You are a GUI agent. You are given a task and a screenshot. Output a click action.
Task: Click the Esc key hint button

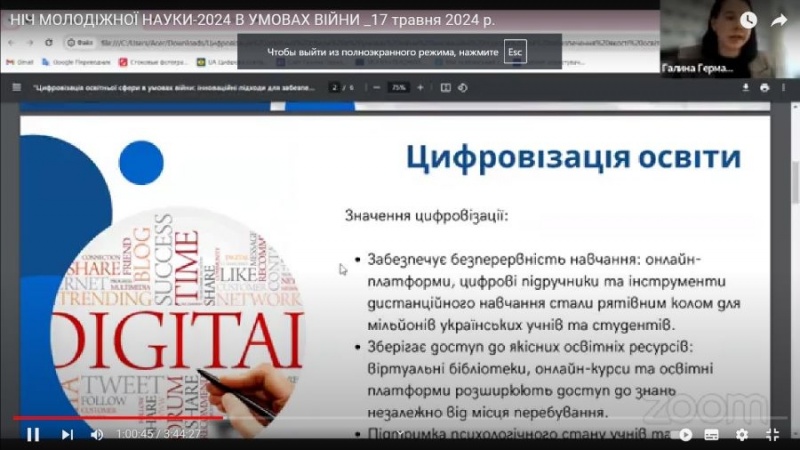(515, 51)
